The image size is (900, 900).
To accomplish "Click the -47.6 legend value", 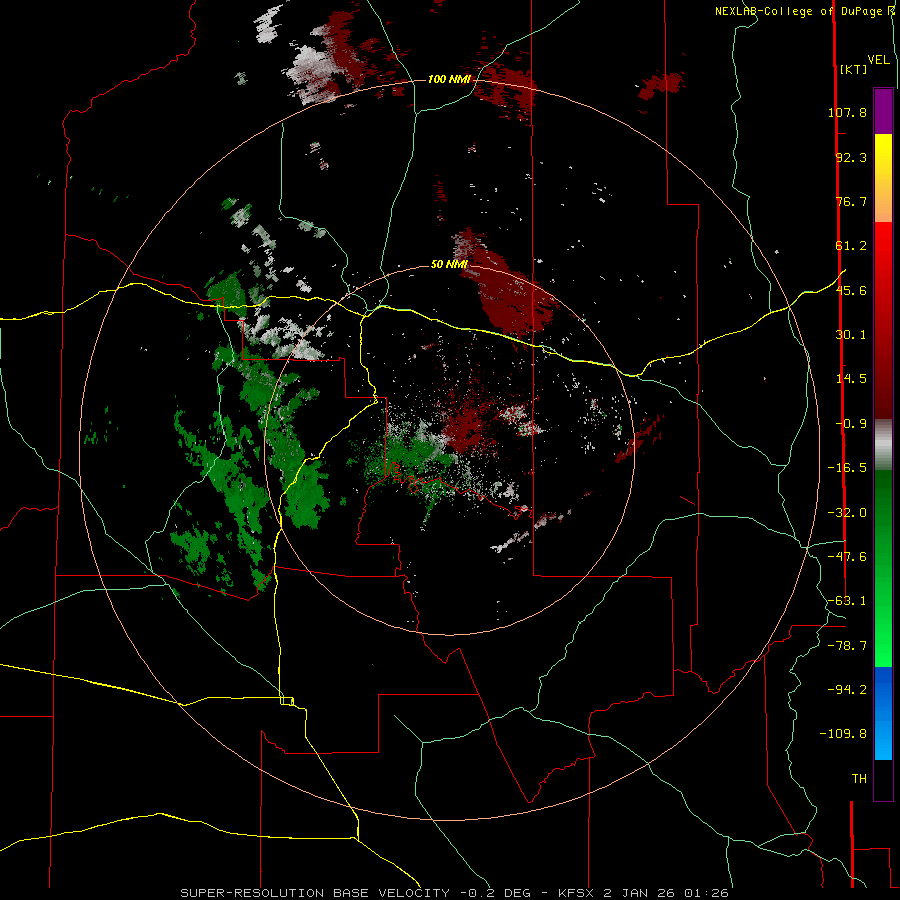I will 847,557.
